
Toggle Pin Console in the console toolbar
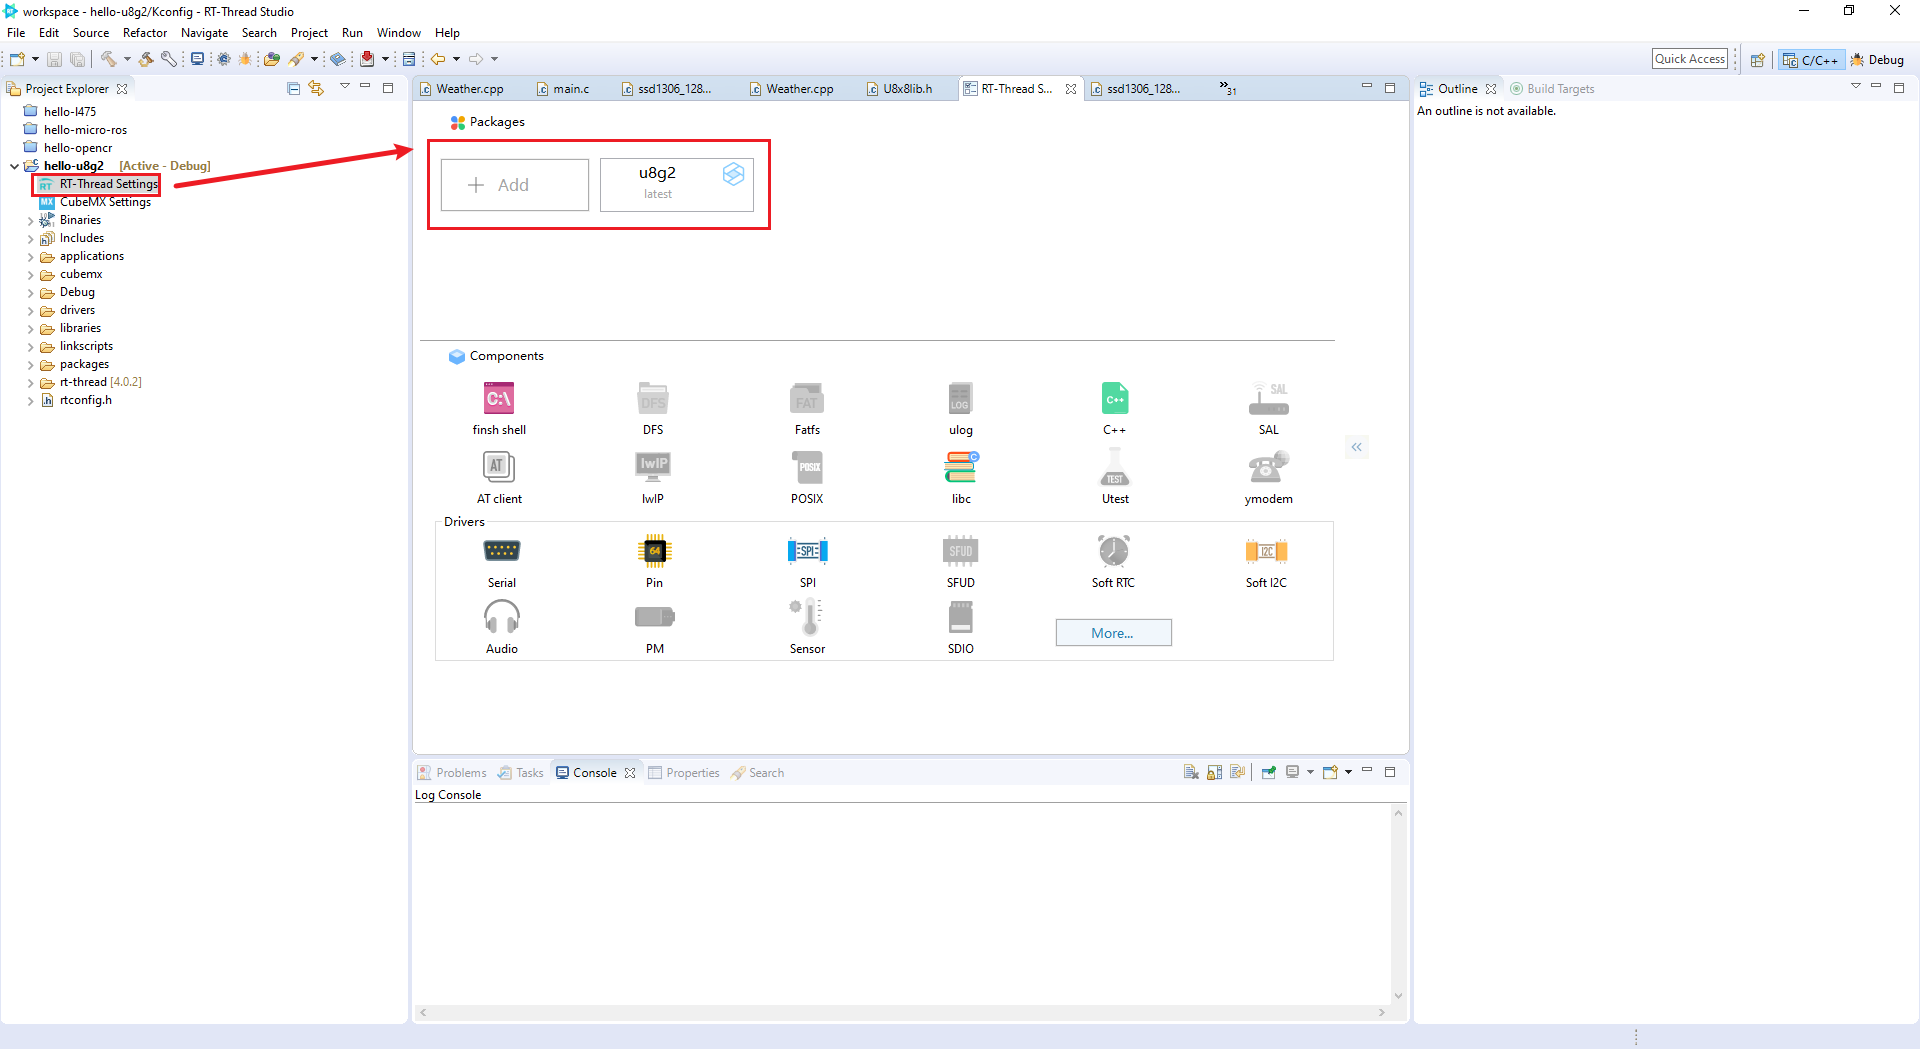[x=1269, y=772]
